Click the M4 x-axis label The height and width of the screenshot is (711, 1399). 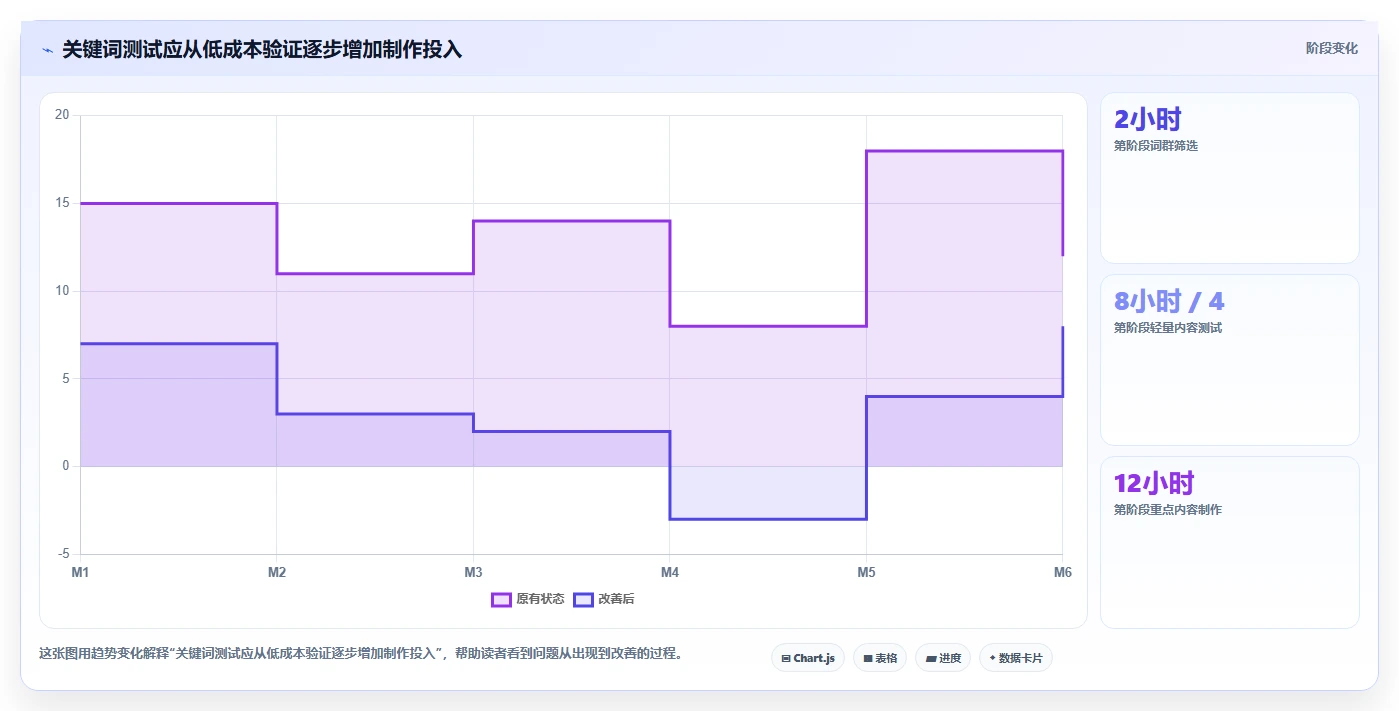670,573
